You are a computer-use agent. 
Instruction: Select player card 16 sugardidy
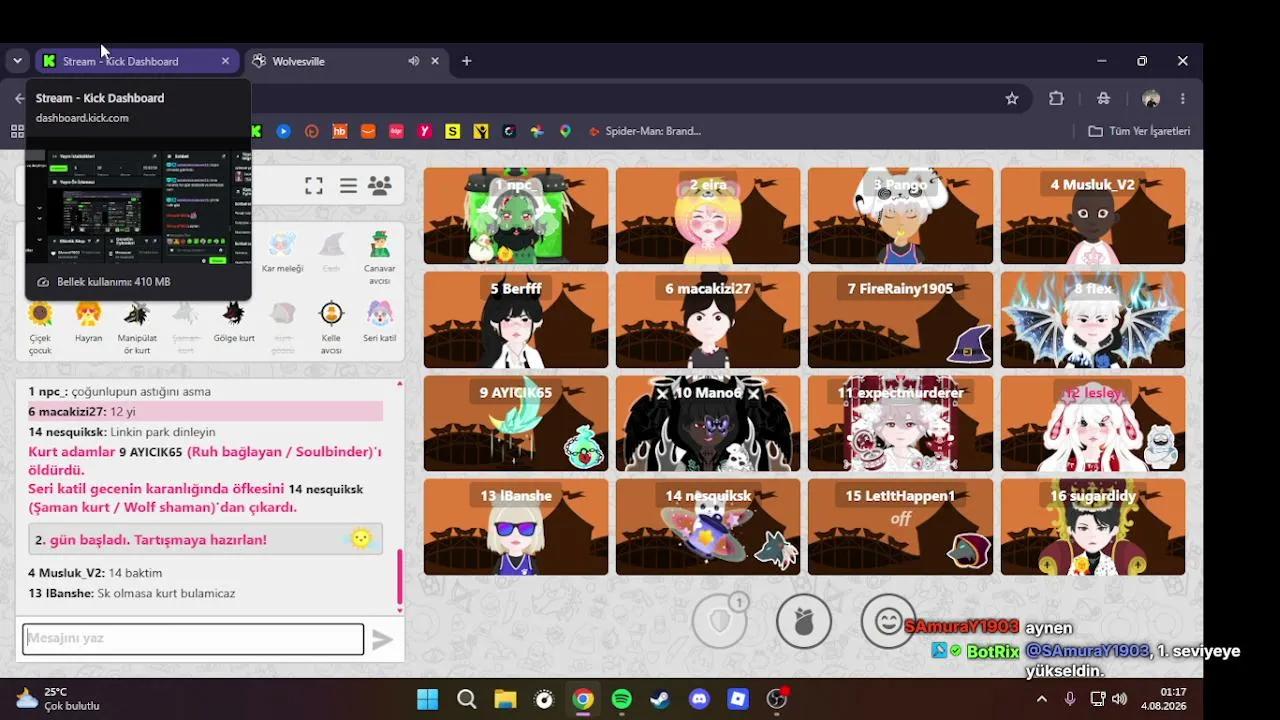1093,527
